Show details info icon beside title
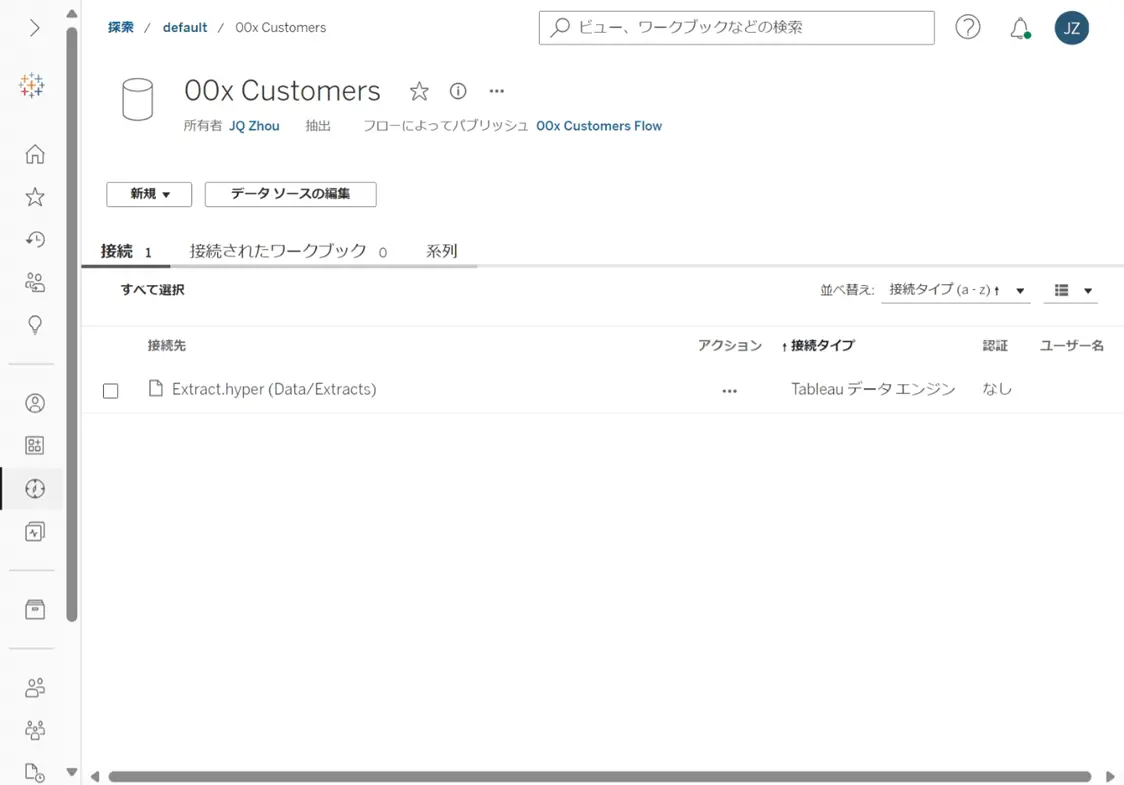Image resolution: width=1124 pixels, height=785 pixels. (457, 91)
